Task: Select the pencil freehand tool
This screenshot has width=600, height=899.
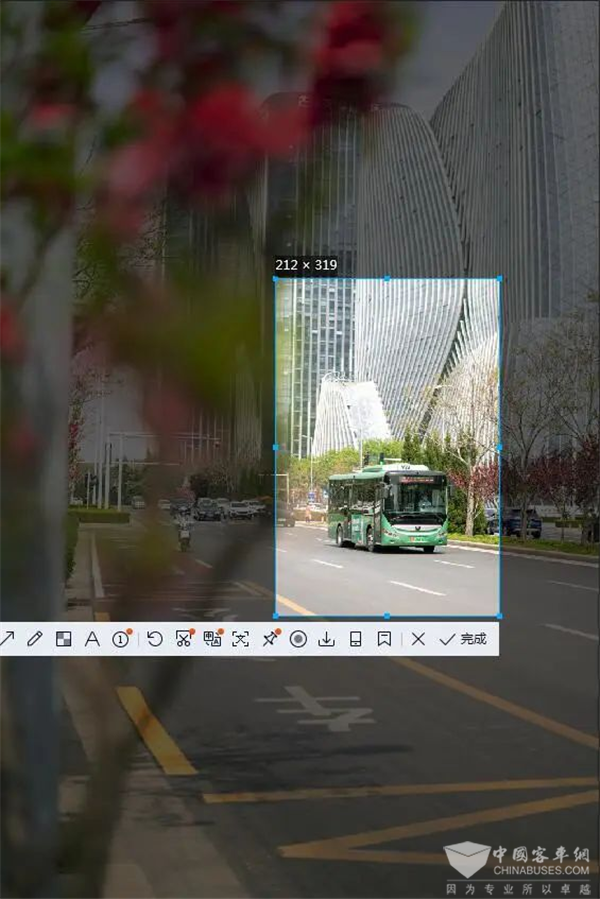Action: (x=35, y=639)
